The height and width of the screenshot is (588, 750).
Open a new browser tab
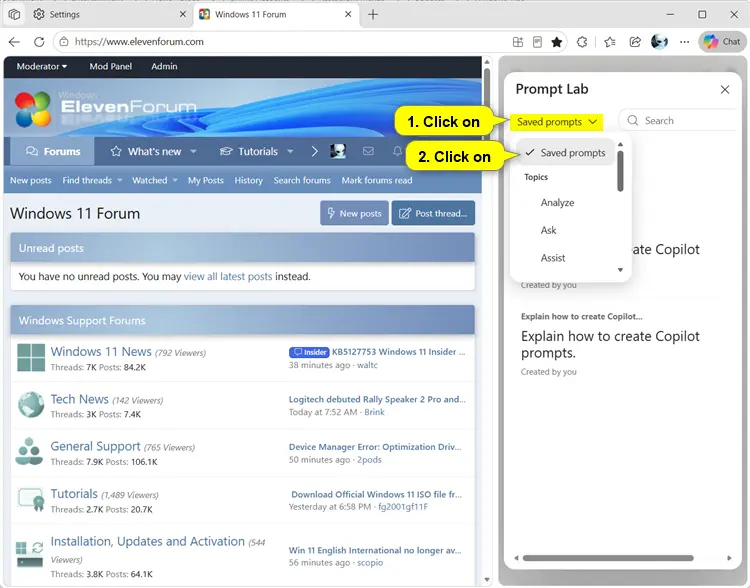click(x=373, y=14)
